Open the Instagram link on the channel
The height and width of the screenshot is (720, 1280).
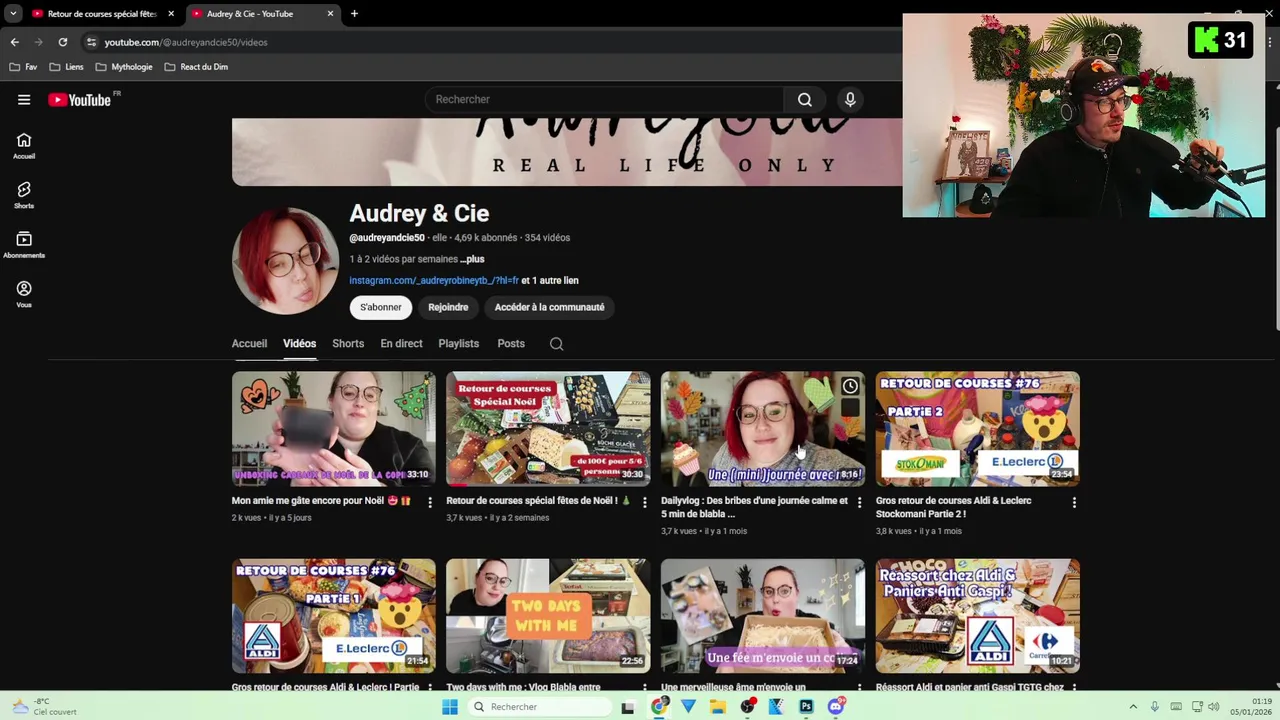434,281
